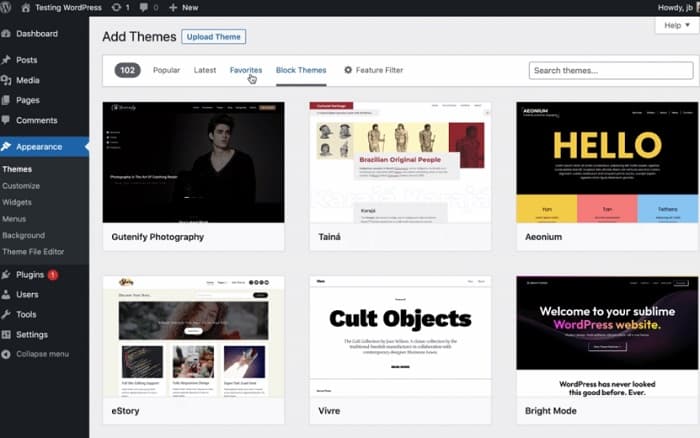
Task: Click the Testing WordPress site link
Action: [68, 8]
